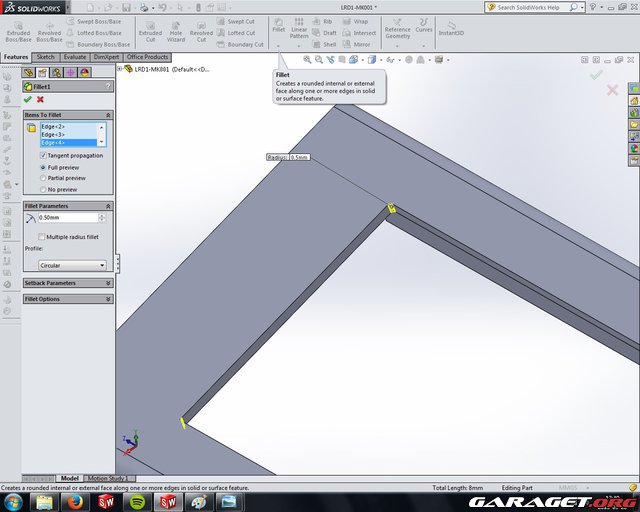Image resolution: width=640 pixels, height=512 pixels.
Task: Open Firefox from the taskbar
Action: [x=77, y=501]
